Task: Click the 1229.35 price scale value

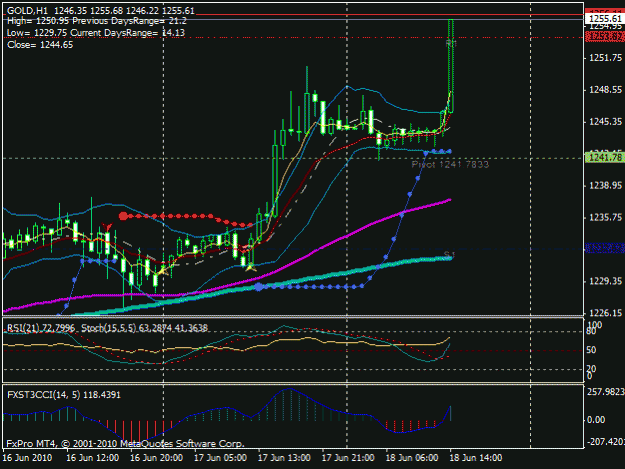Action: tap(605, 281)
